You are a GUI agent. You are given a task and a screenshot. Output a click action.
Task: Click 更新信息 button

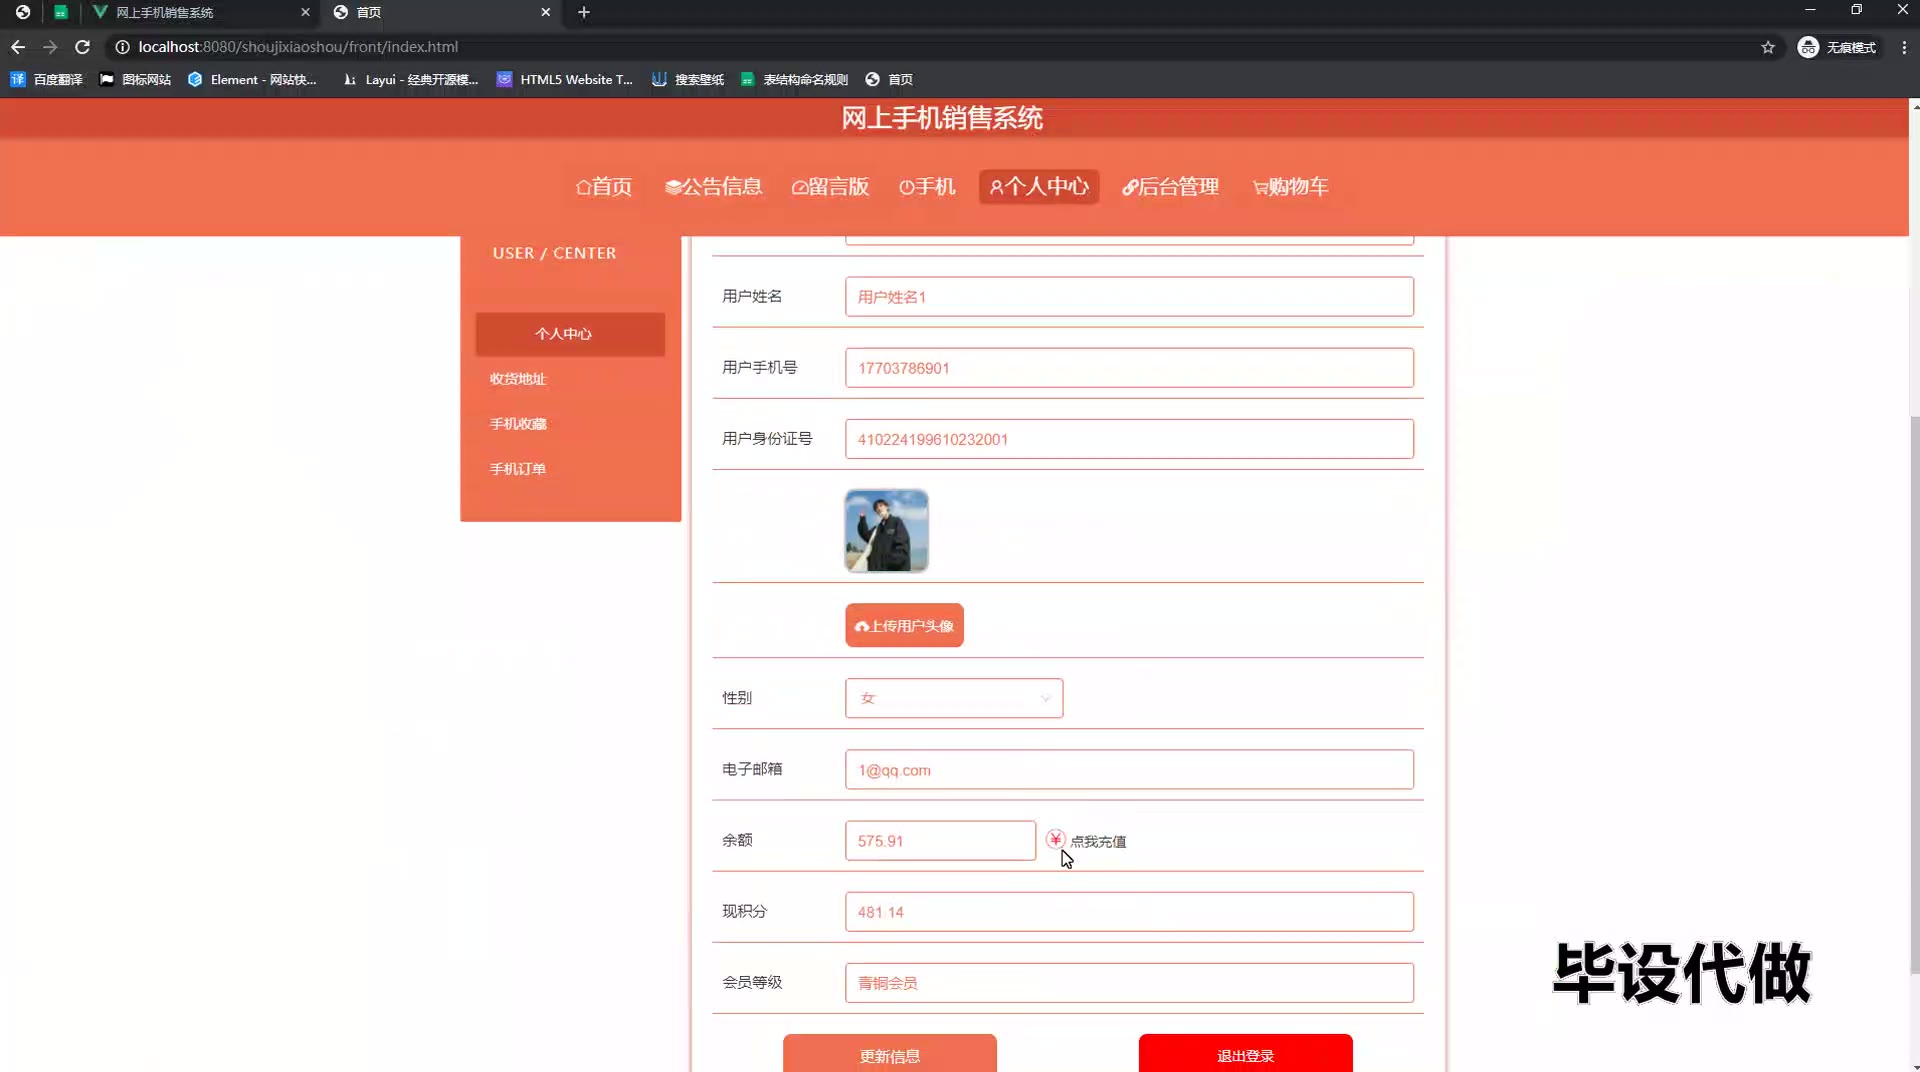(889, 1054)
